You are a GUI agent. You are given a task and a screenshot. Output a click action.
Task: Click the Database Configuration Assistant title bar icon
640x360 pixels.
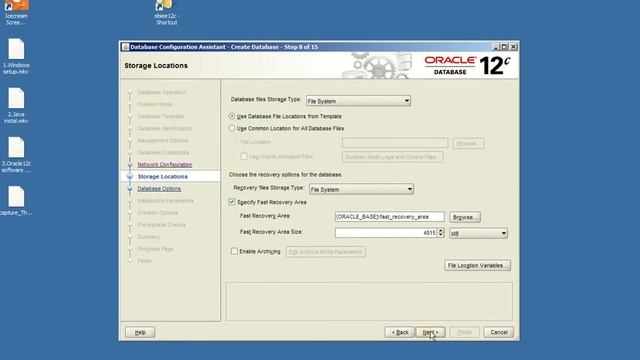(125, 47)
